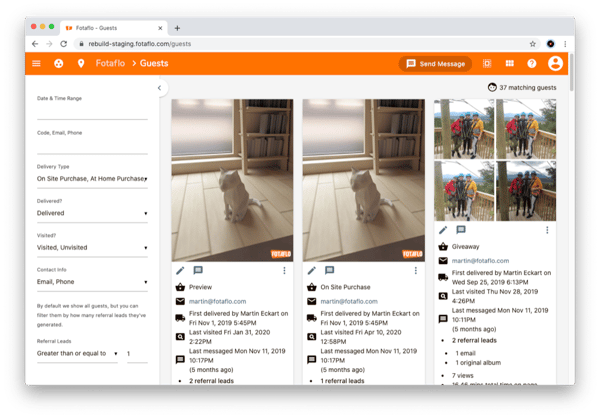The image size is (600, 418).
Task: Click the basket icon beside Giveaway
Action: click(443, 247)
